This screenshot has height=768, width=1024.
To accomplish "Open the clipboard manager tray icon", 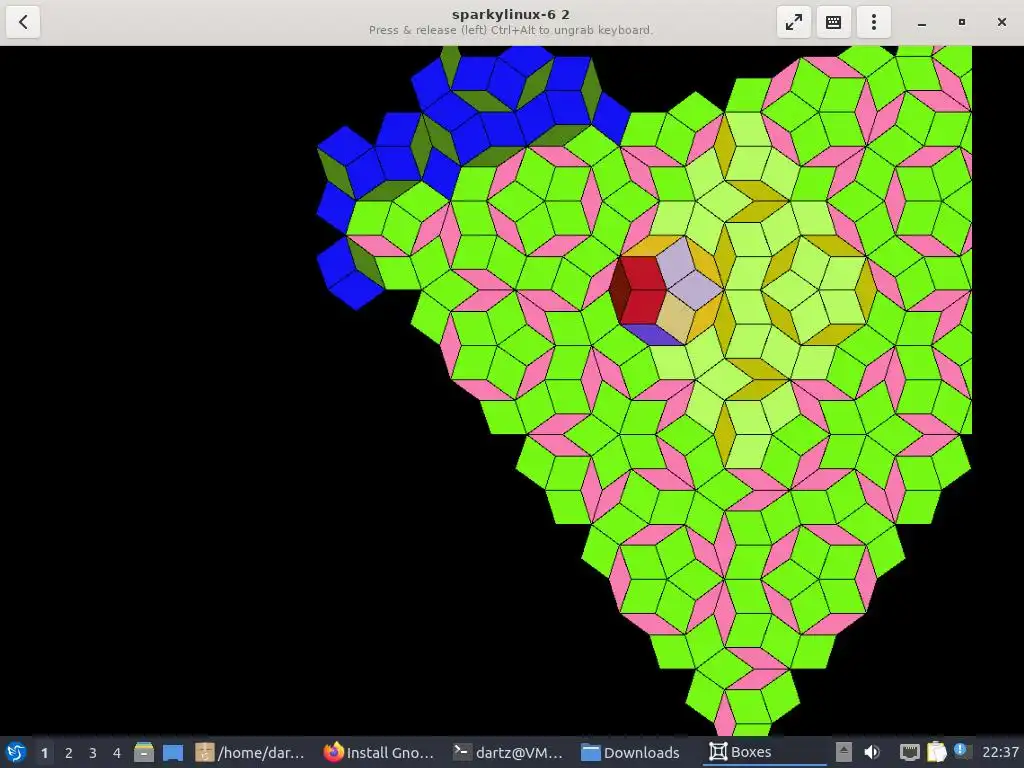I will click(936, 752).
